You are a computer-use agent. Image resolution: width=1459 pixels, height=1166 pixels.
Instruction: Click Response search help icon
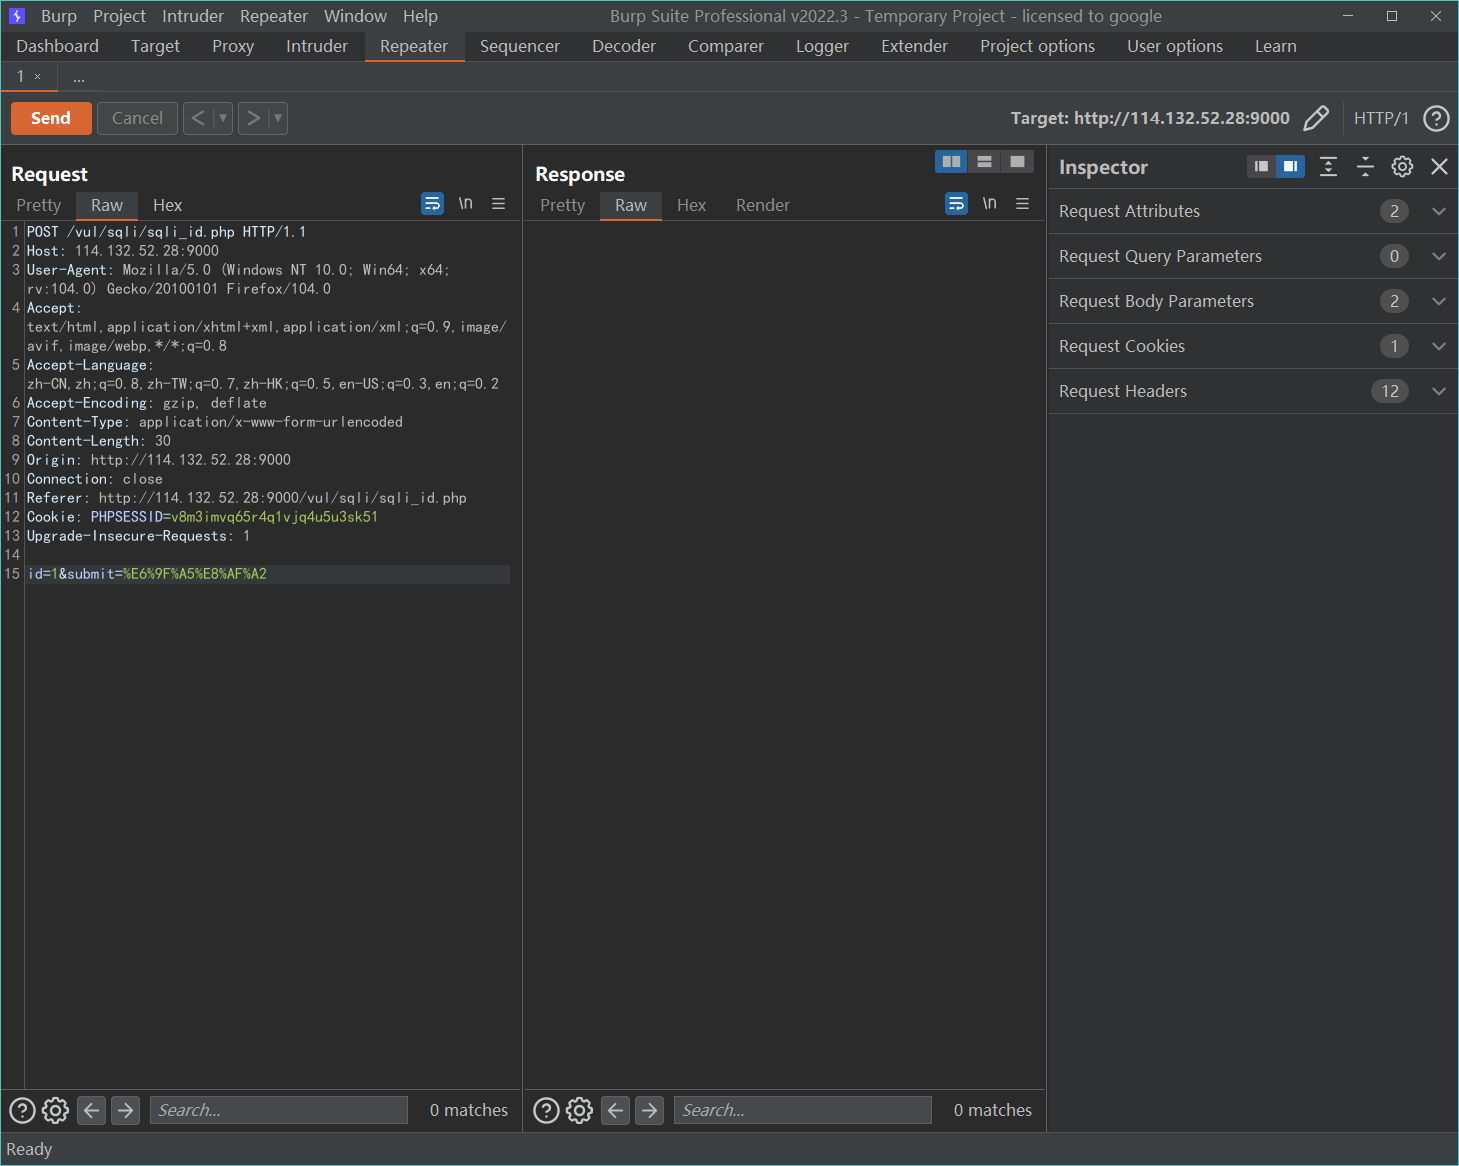[546, 1110]
